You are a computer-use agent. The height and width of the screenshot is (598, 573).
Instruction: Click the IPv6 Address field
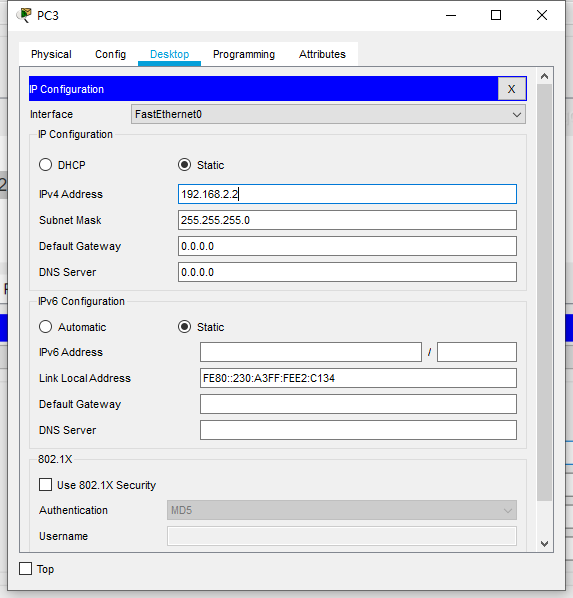click(x=311, y=352)
